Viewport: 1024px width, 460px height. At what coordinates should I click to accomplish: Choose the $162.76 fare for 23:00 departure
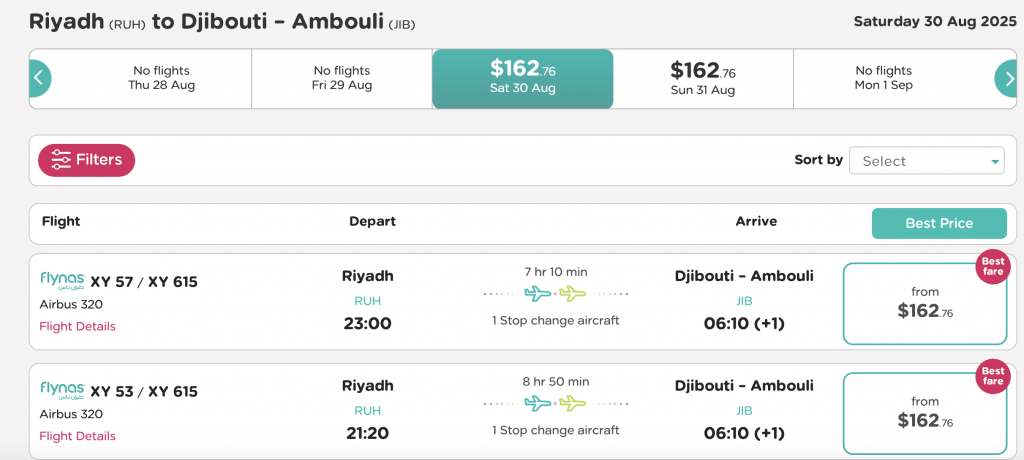[x=925, y=303]
